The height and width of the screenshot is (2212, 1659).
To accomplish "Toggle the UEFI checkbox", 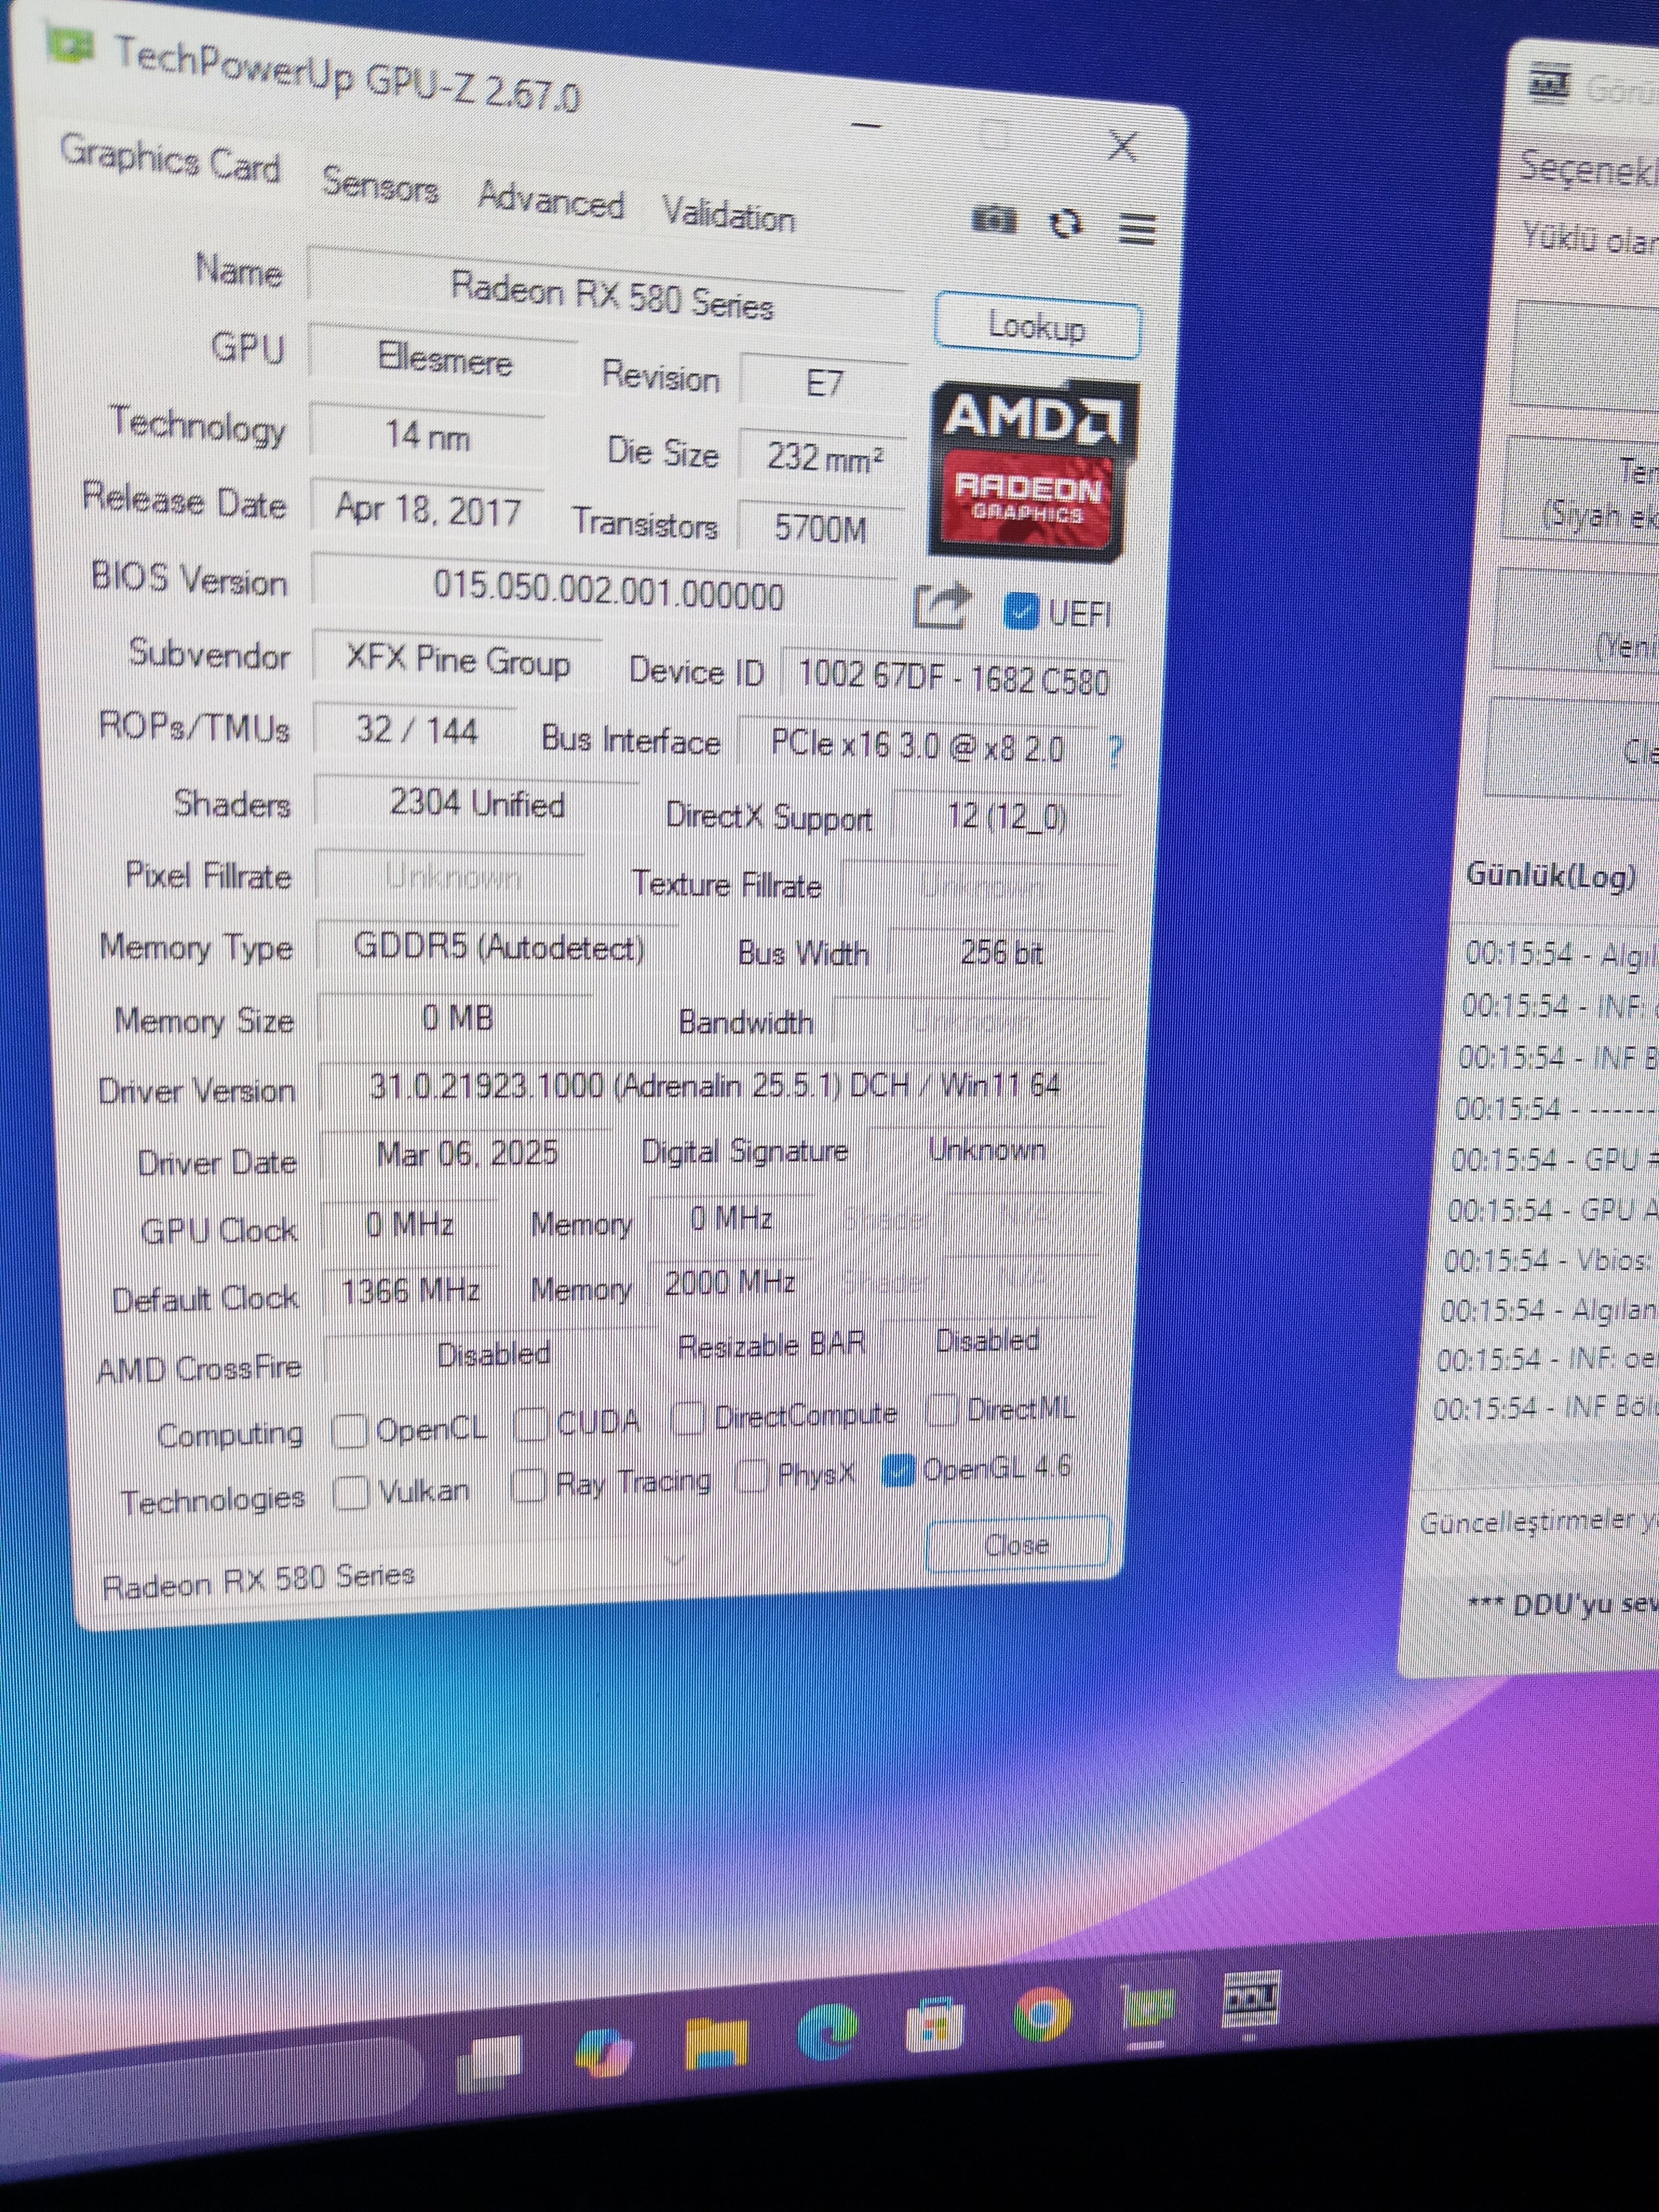I will pos(1021,611).
